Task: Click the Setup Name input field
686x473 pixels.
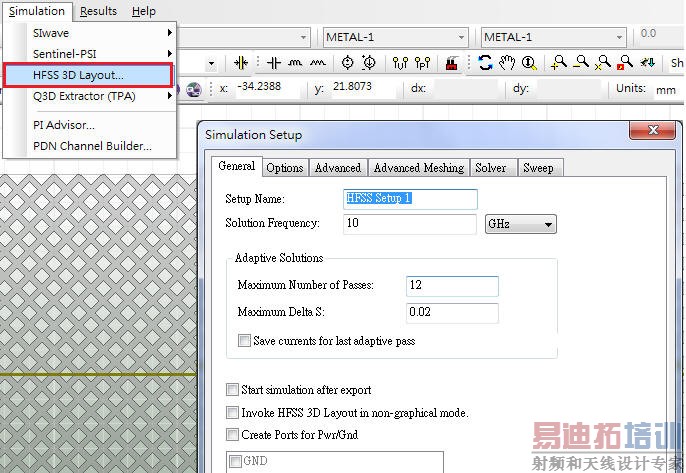Action: tap(410, 199)
